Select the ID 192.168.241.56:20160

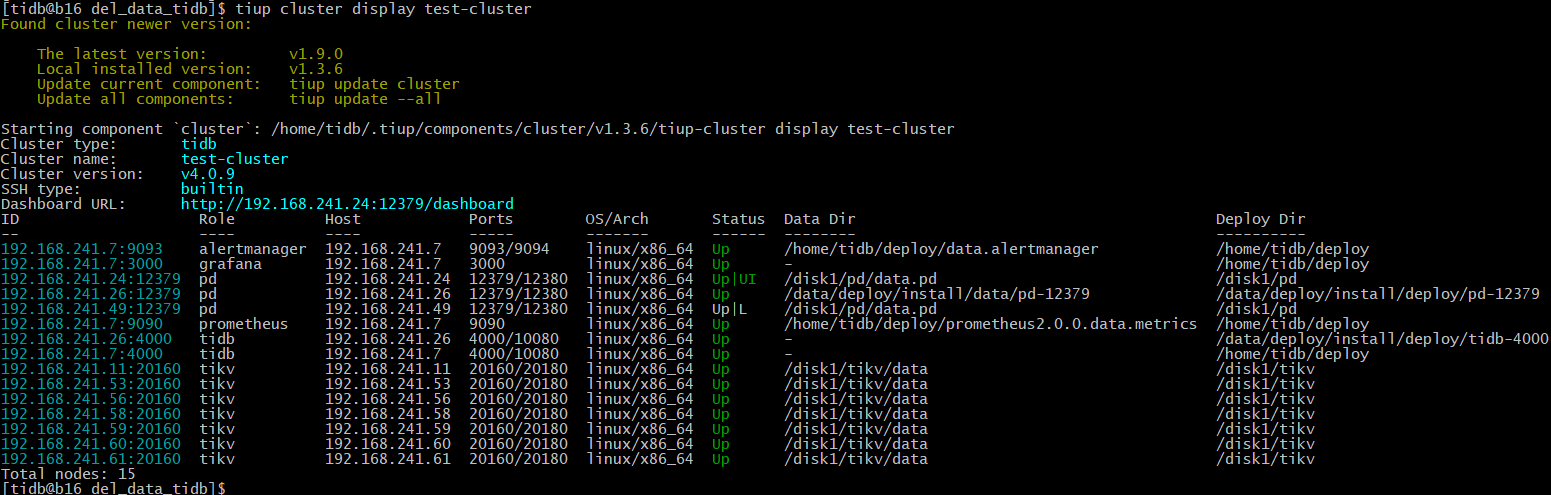91,399
